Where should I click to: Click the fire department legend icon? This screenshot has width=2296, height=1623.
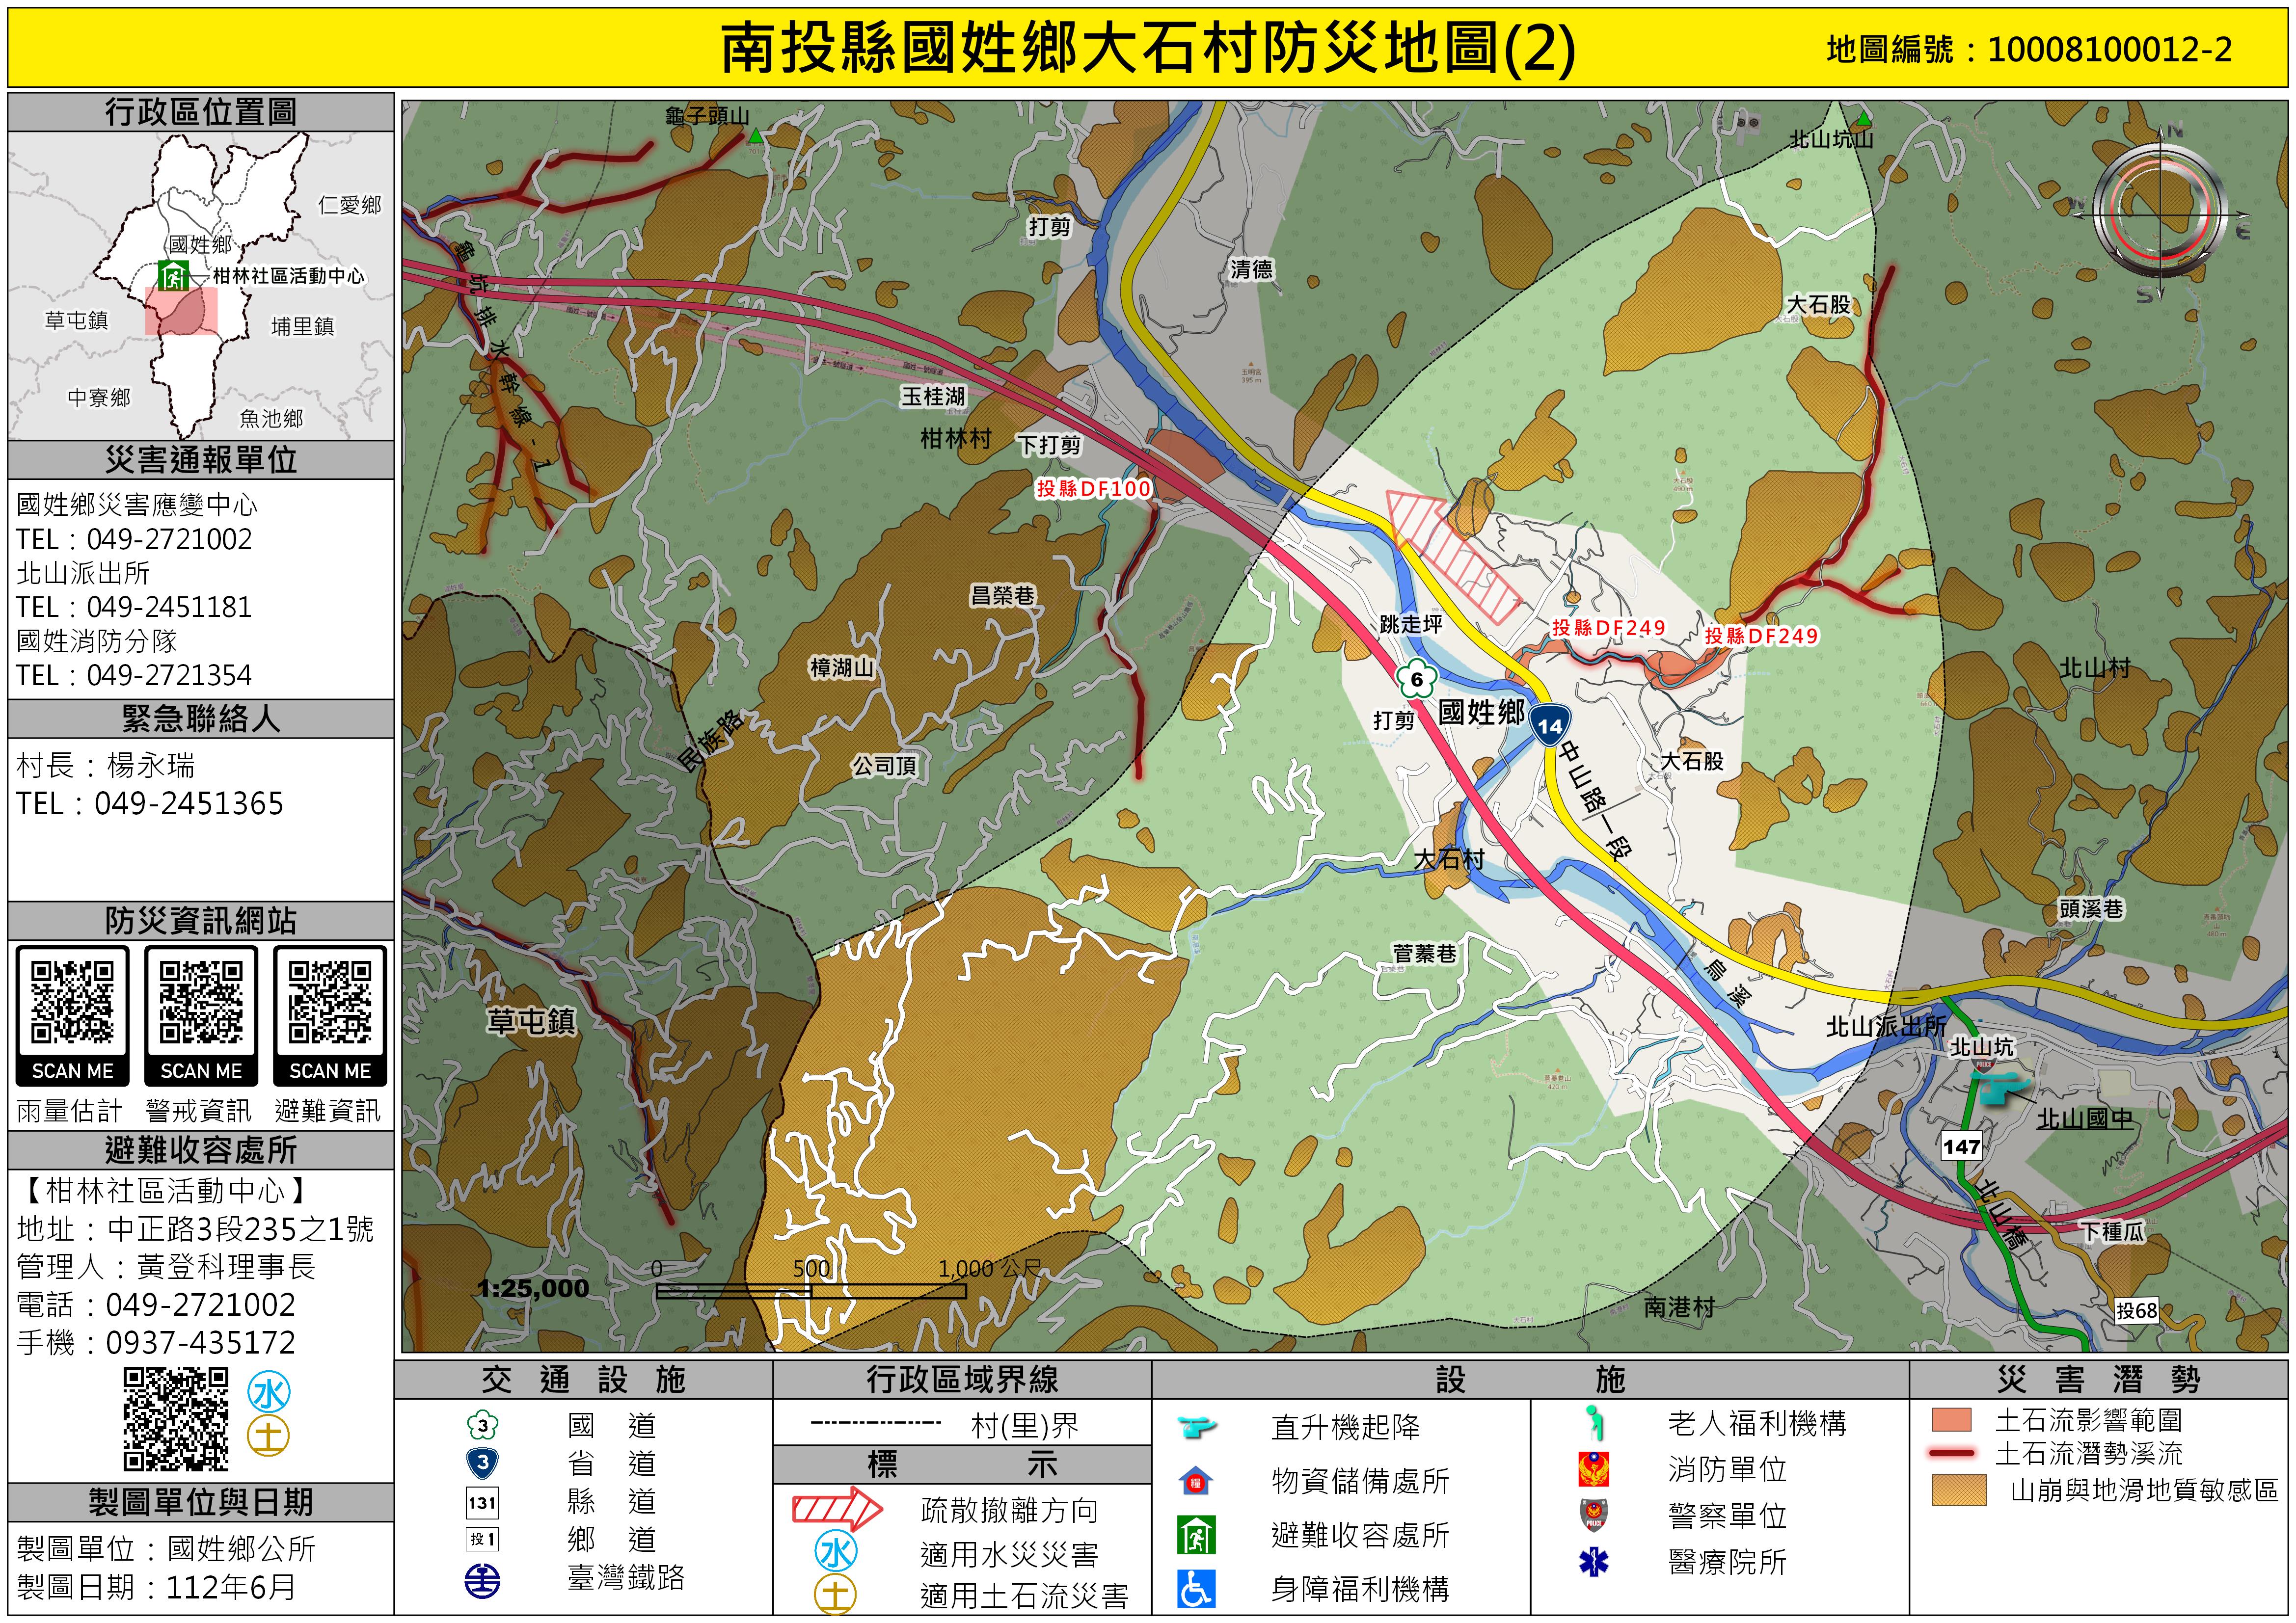1593,1470
